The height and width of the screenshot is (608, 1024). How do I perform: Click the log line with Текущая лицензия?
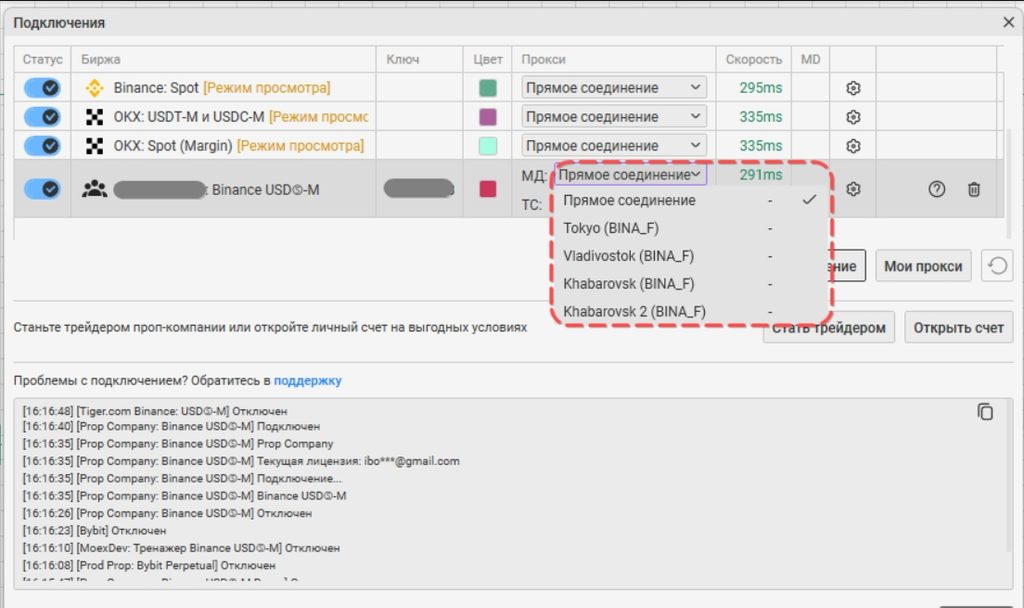(241, 461)
